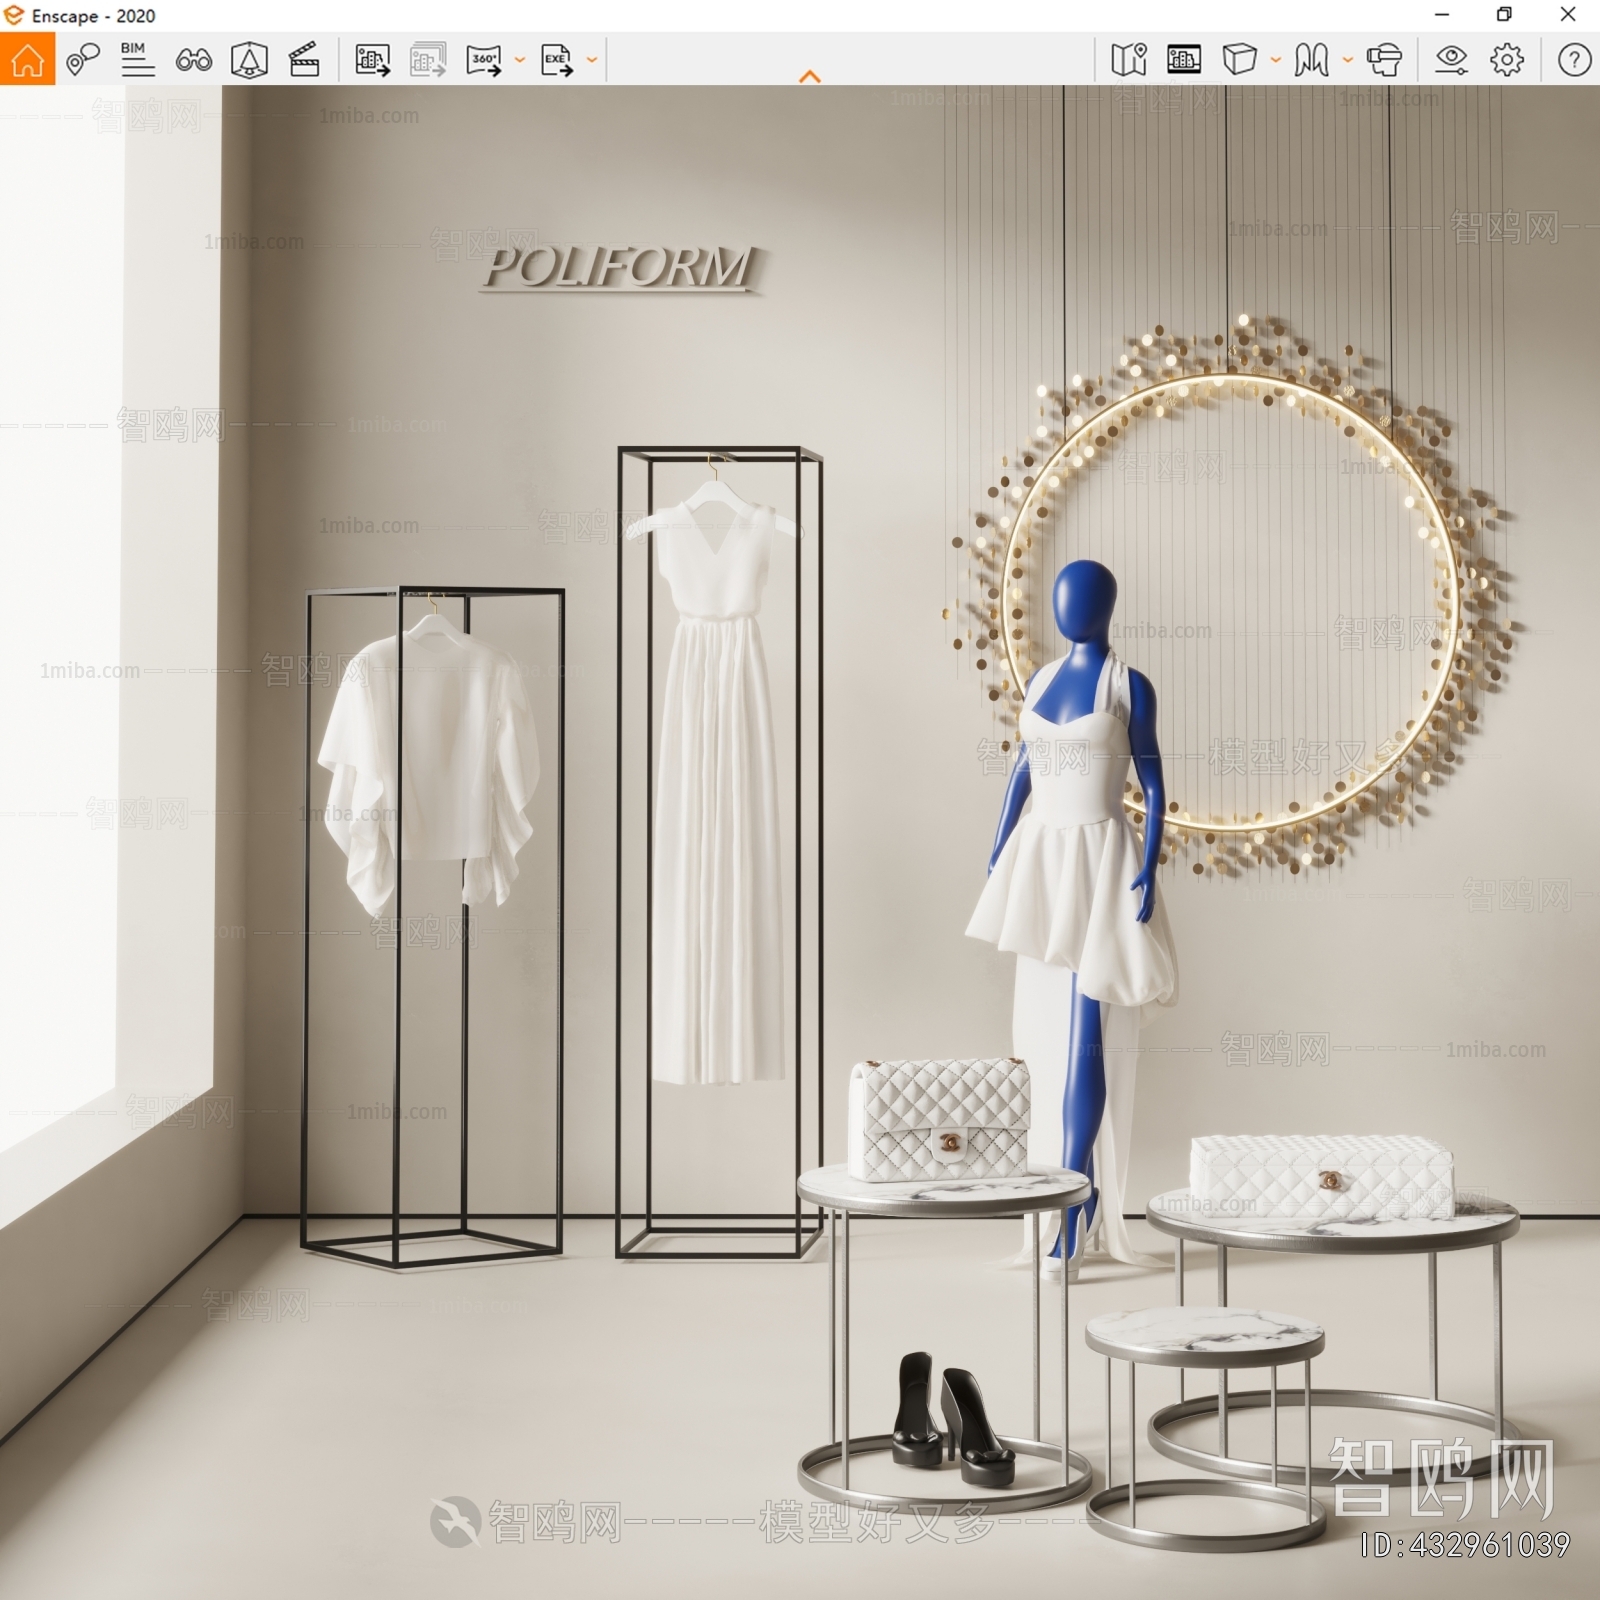Click the EXE standalone export icon
This screenshot has width=1600, height=1600.
(x=556, y=60)
